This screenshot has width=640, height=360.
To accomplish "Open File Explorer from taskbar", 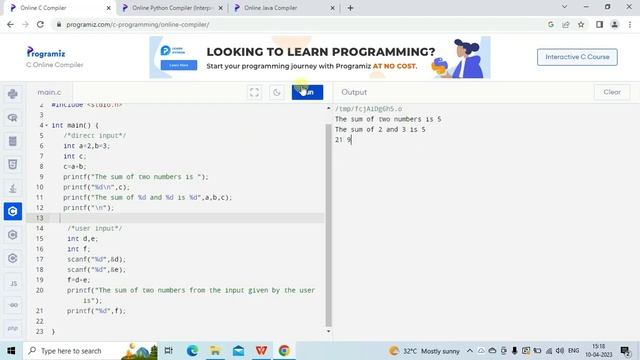I will pyautogui.click(x=215, y=351).
